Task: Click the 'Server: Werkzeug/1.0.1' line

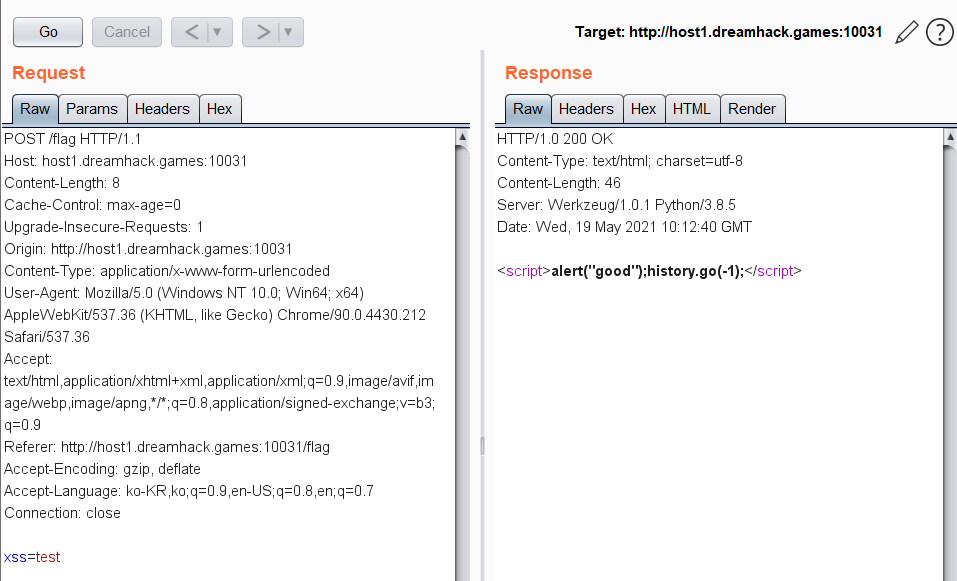Action: pyautogui.click(x=616, y=205)
